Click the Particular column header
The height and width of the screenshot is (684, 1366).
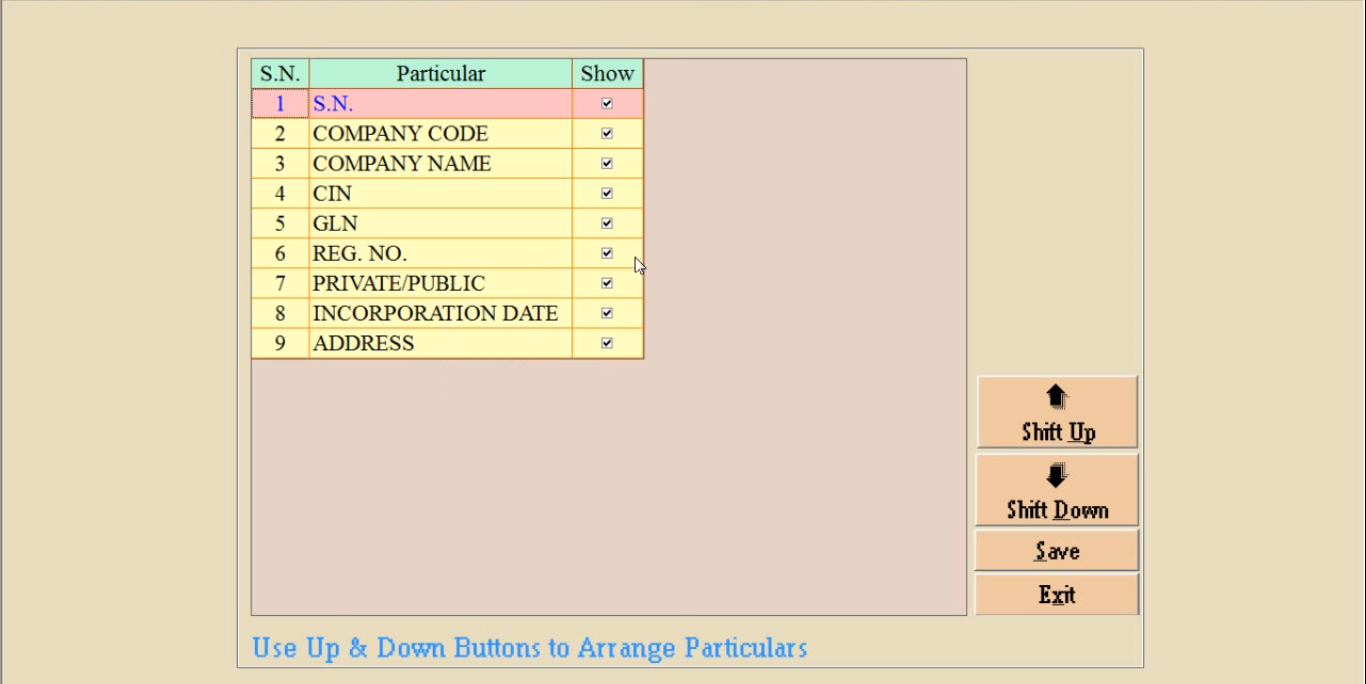pos(440,74)
